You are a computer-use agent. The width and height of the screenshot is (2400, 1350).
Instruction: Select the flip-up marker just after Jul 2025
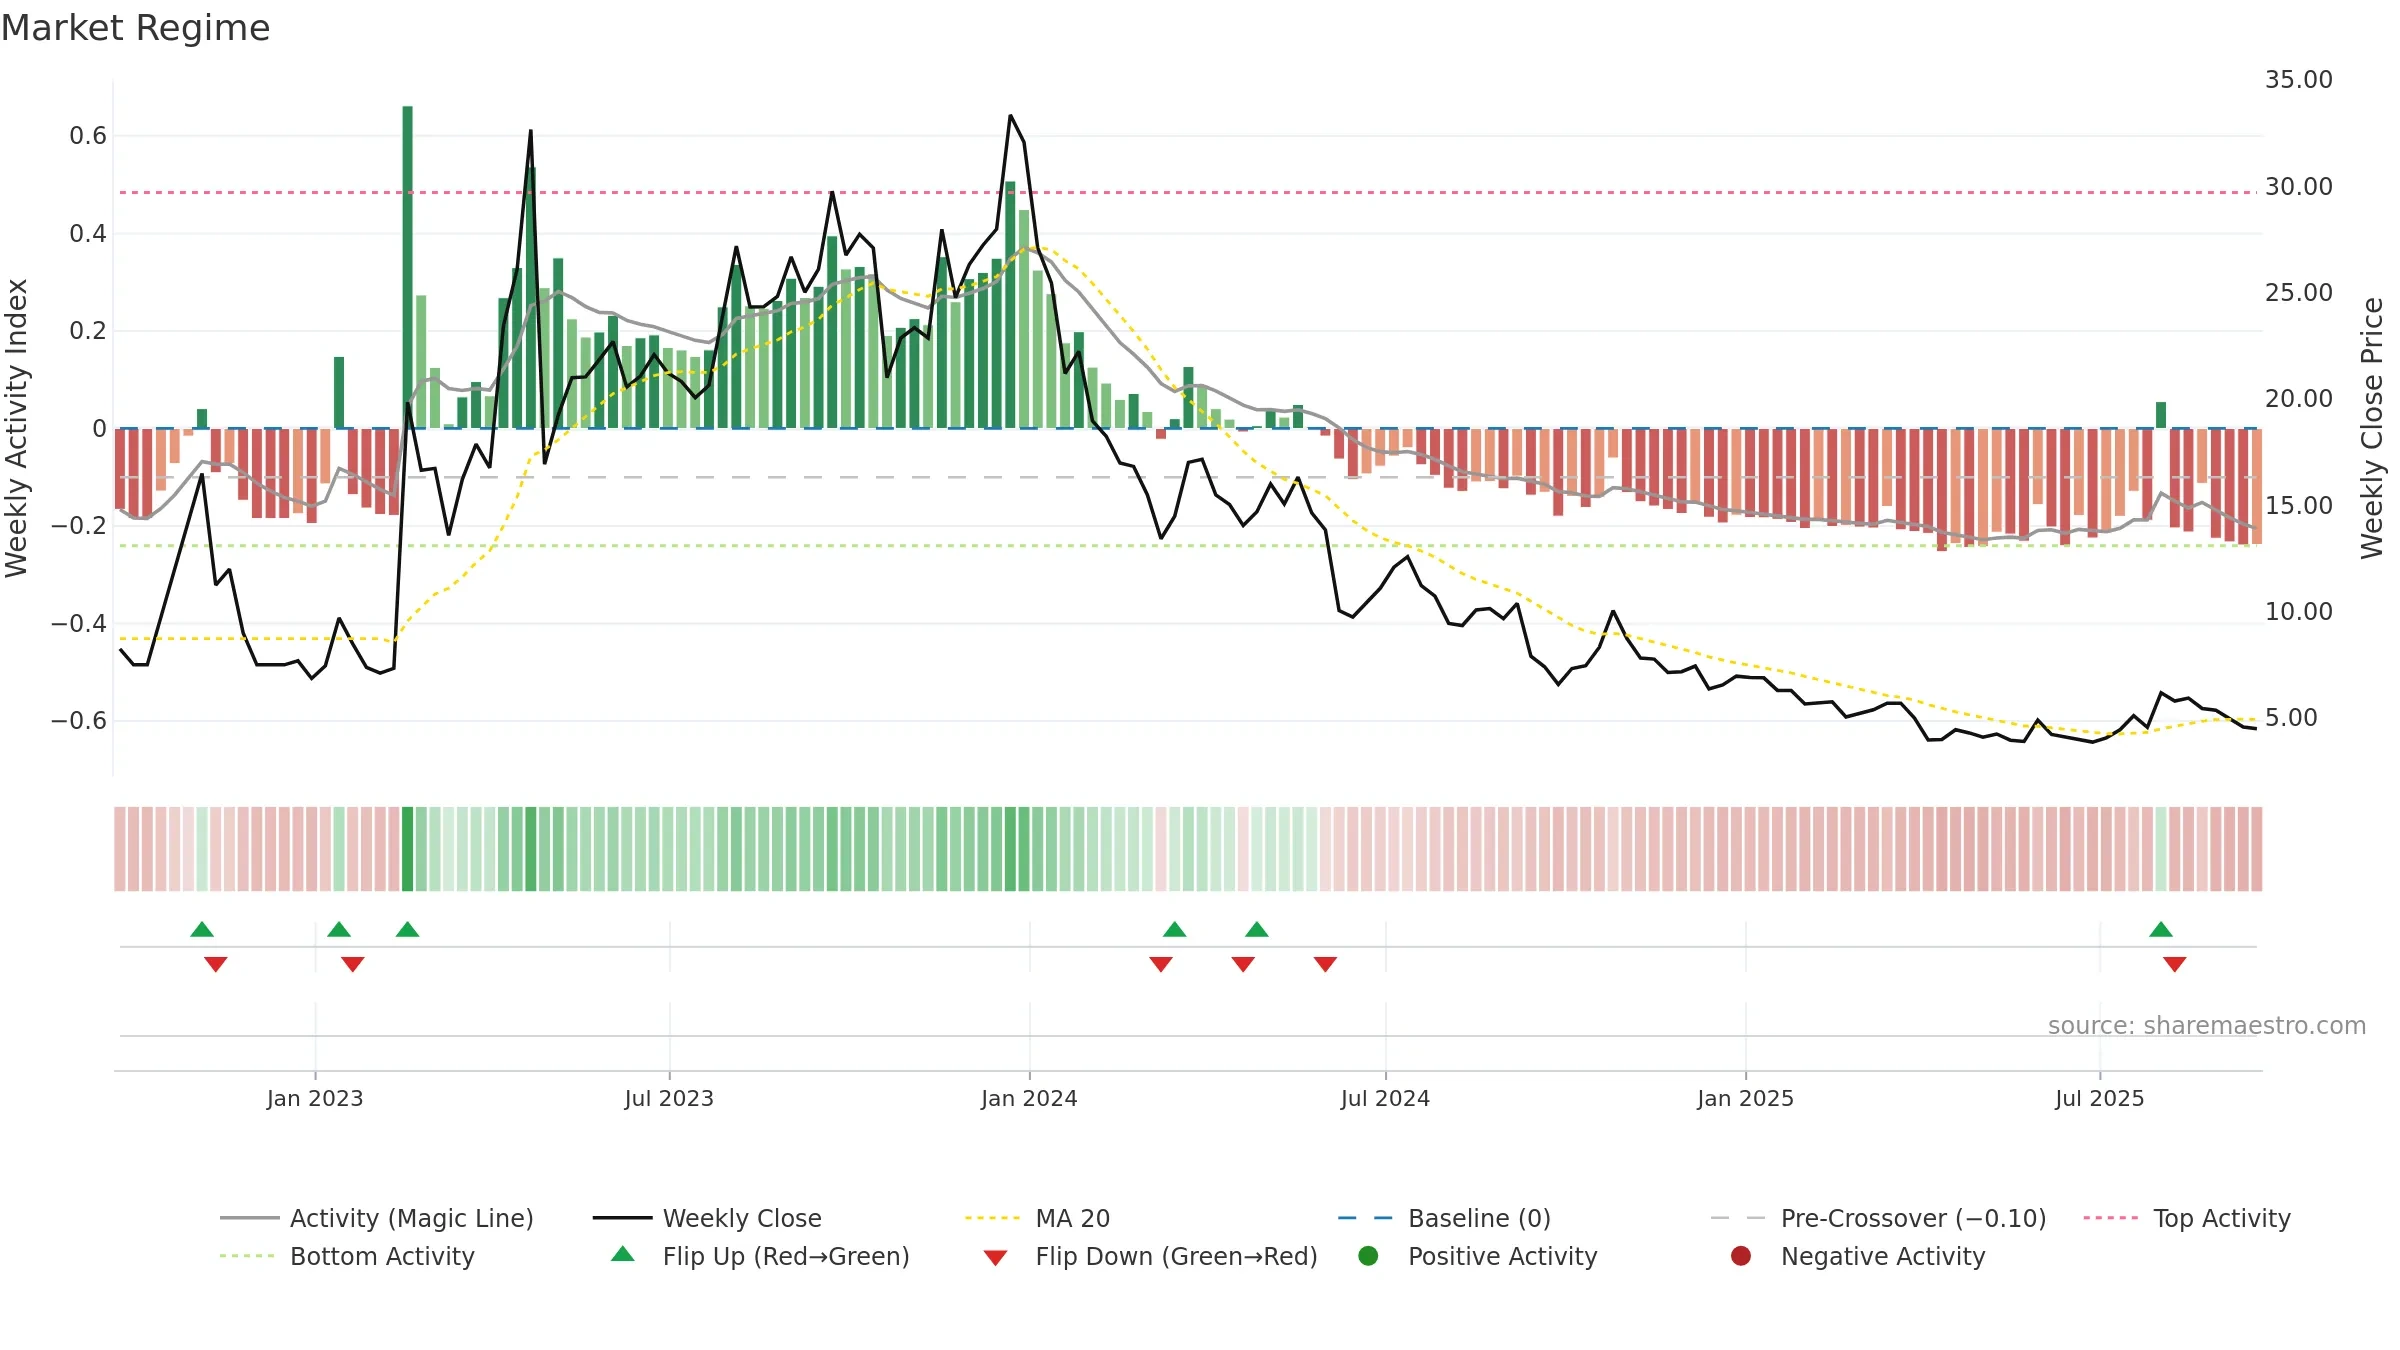click(x=2161, y=929)
